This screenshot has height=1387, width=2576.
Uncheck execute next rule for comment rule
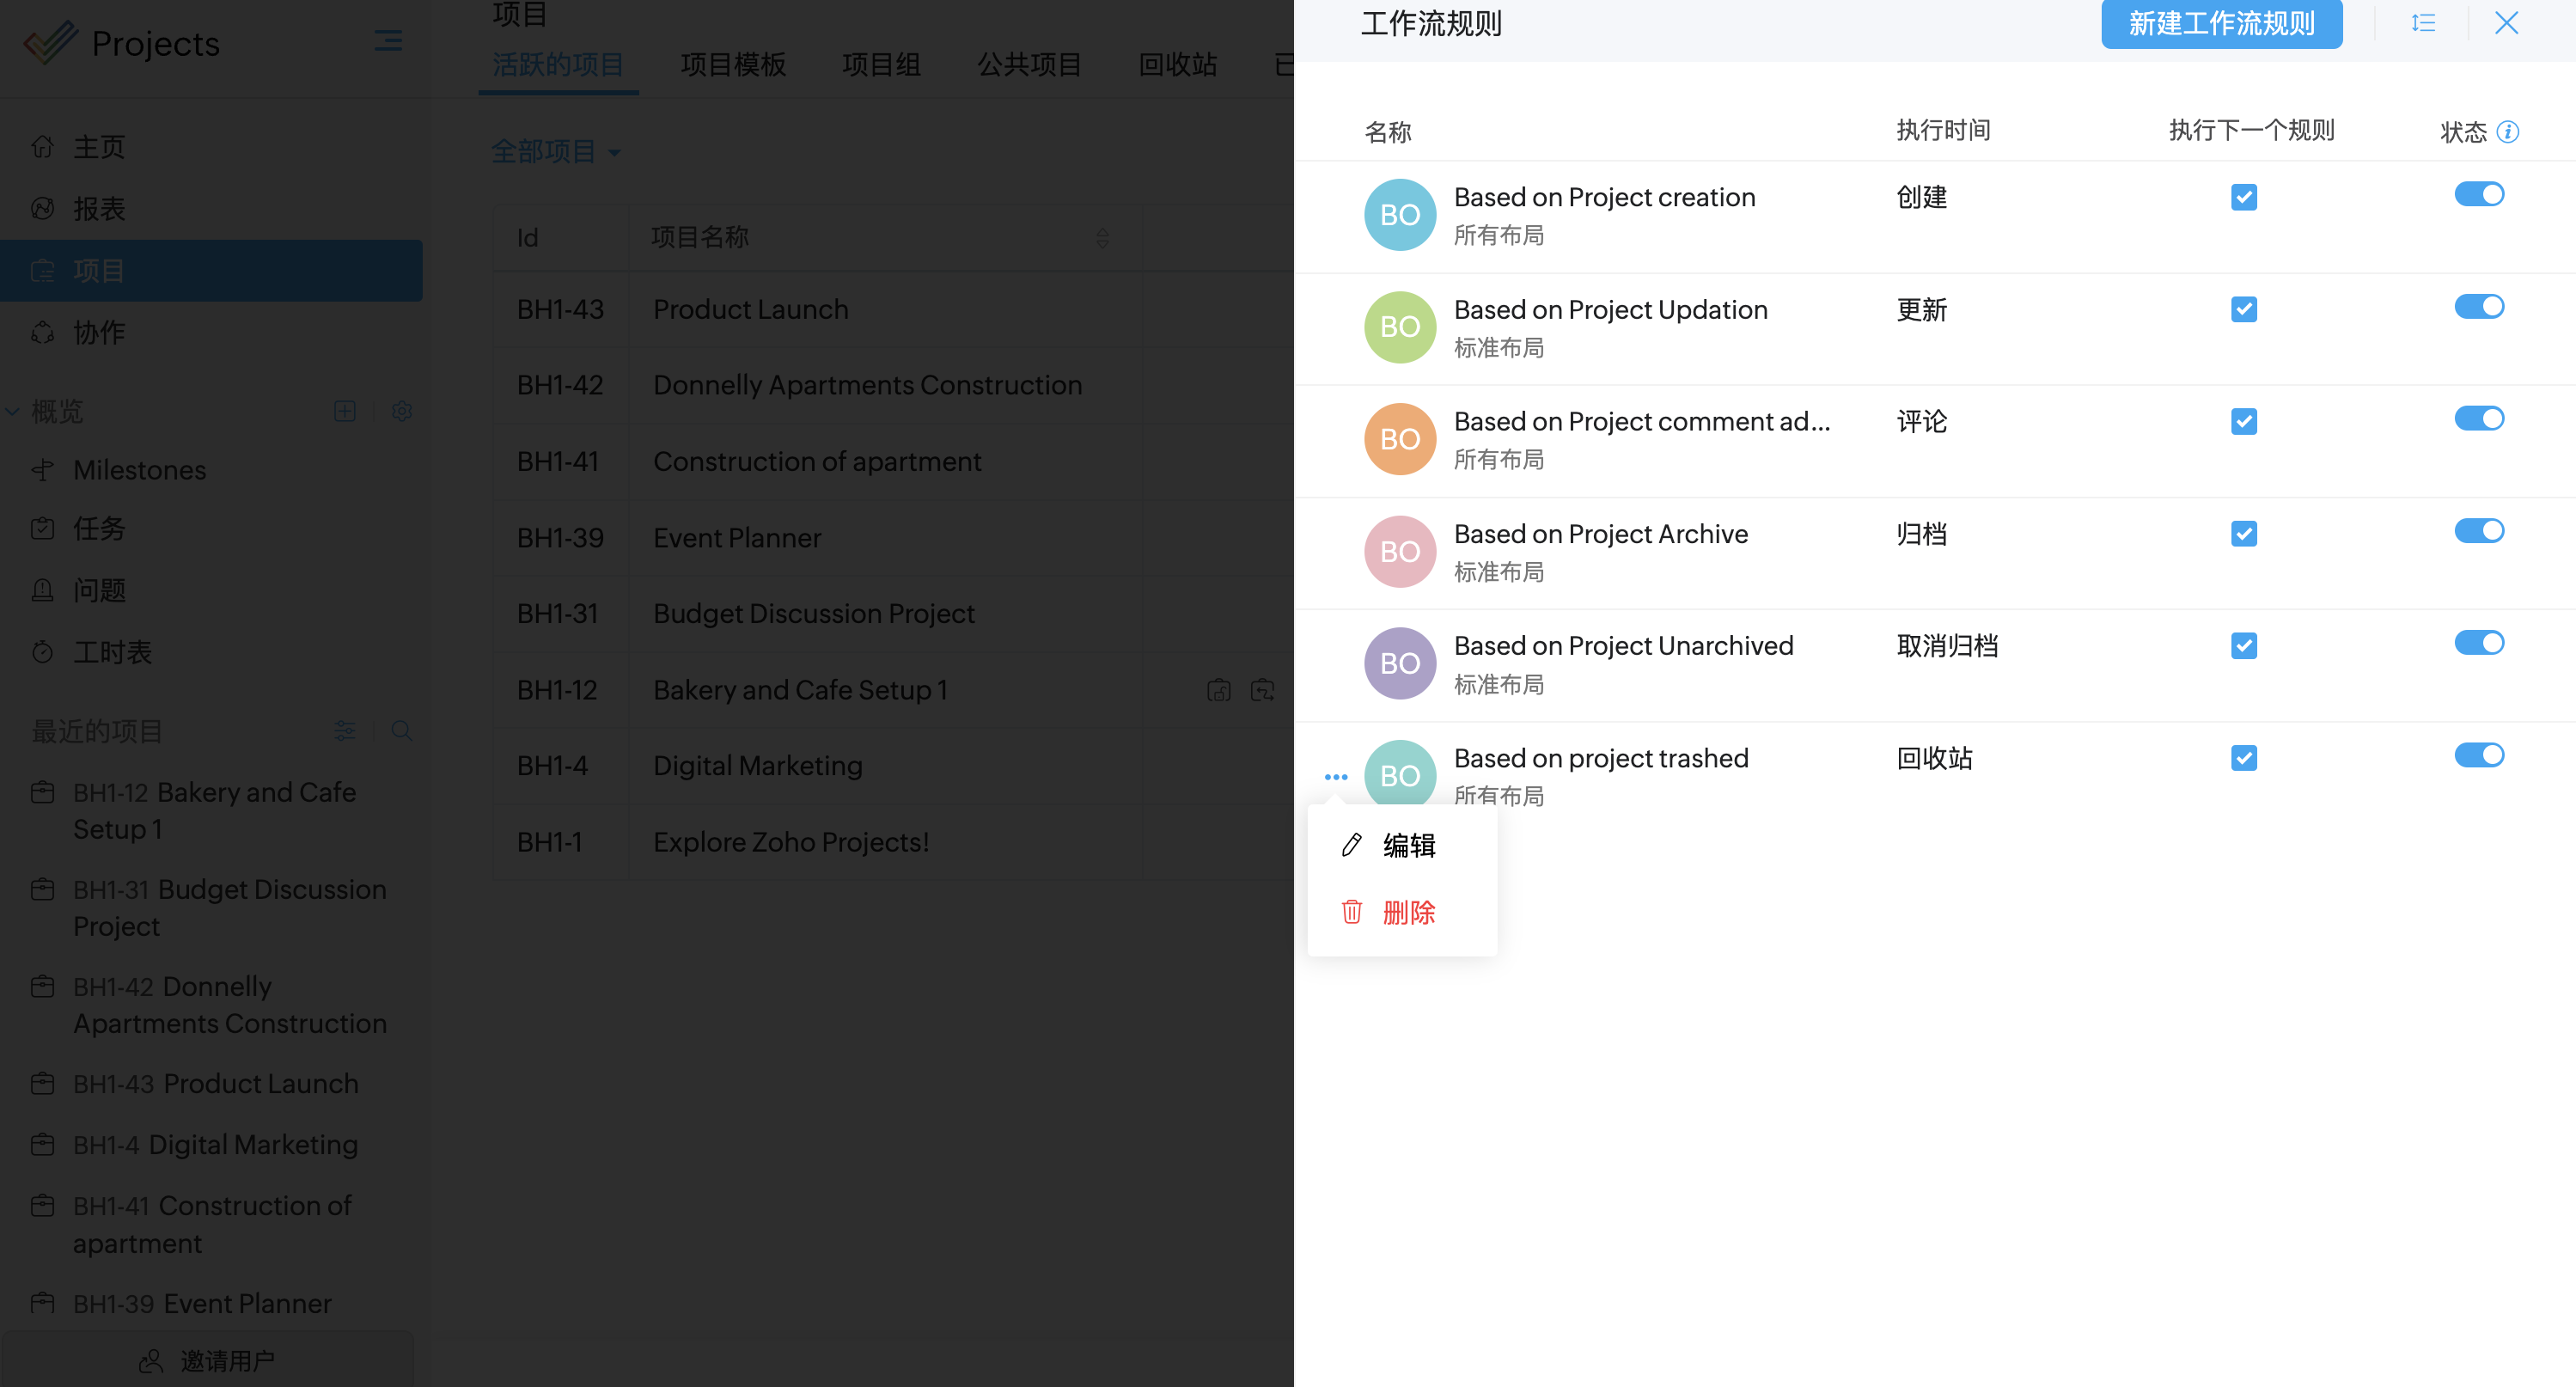point(2243,422)
